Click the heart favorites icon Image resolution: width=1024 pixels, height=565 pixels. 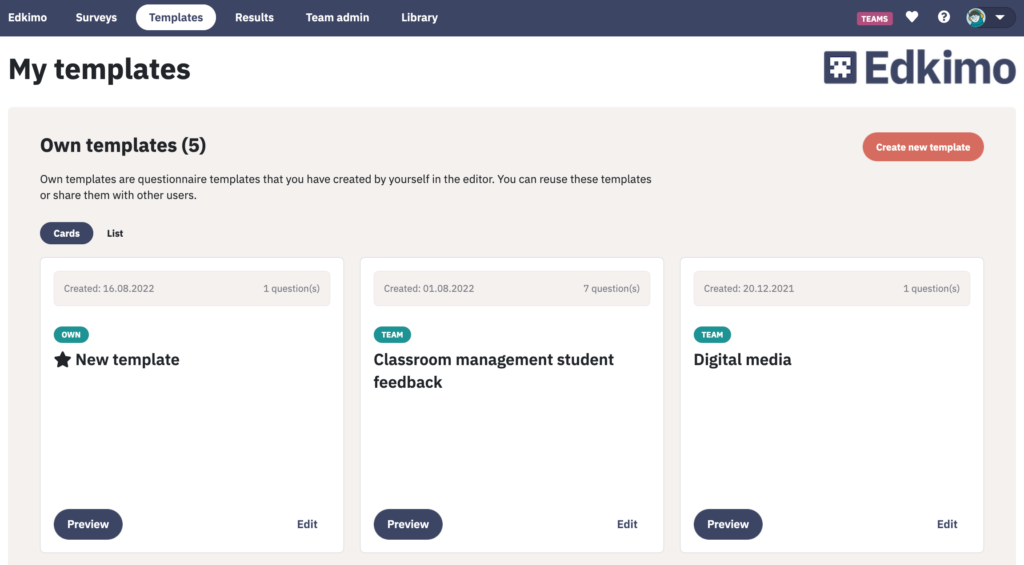tap(912, 18)
